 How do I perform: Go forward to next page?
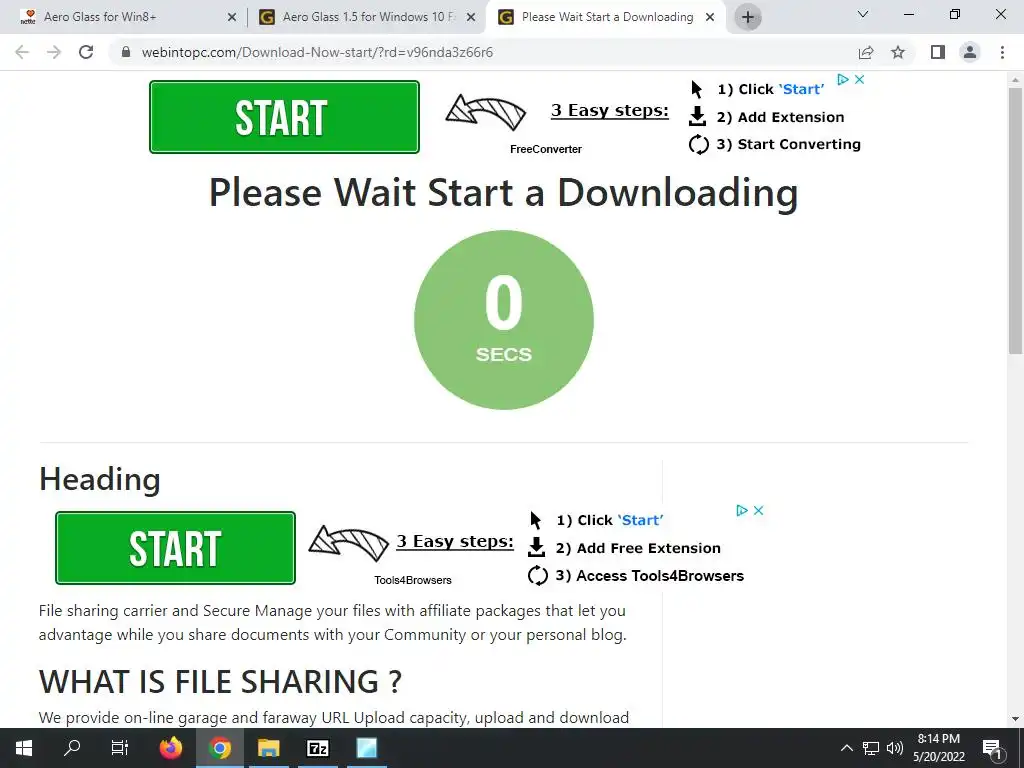click(x=54, y=52)
